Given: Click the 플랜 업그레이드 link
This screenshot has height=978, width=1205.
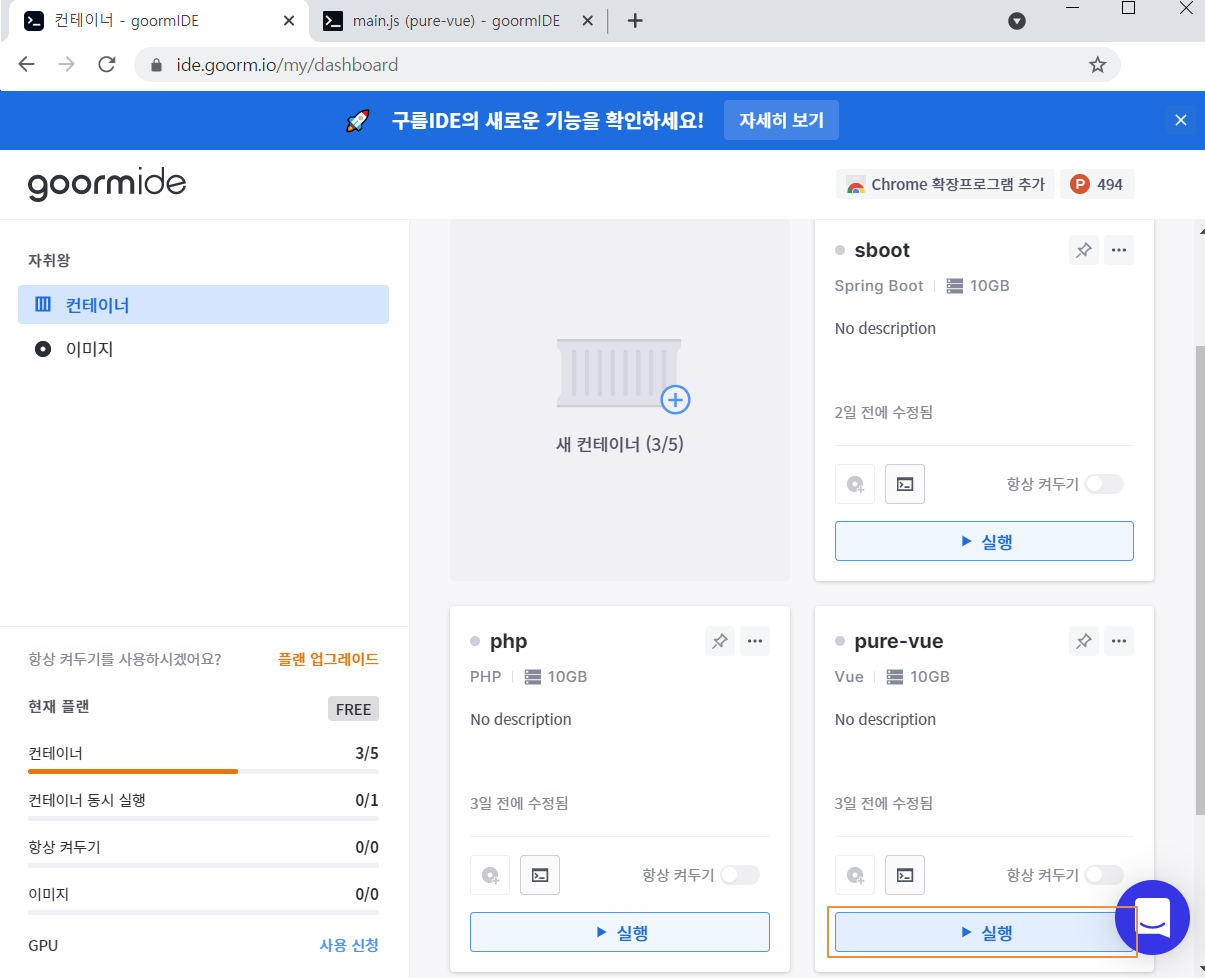Looking at the screenshot, I should (328, 660).
